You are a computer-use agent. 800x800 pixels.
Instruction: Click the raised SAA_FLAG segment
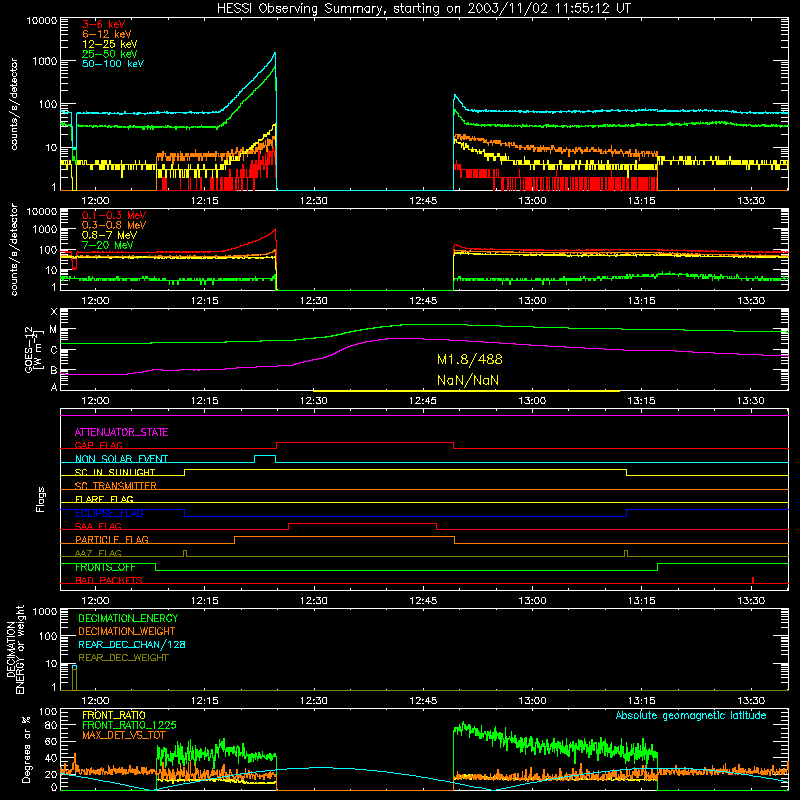tap(362, 524)
